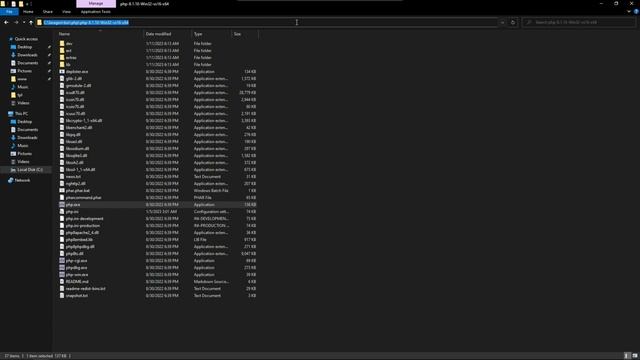Refresh the current folder view
This screenshot has width=640, height=360.
513,22
